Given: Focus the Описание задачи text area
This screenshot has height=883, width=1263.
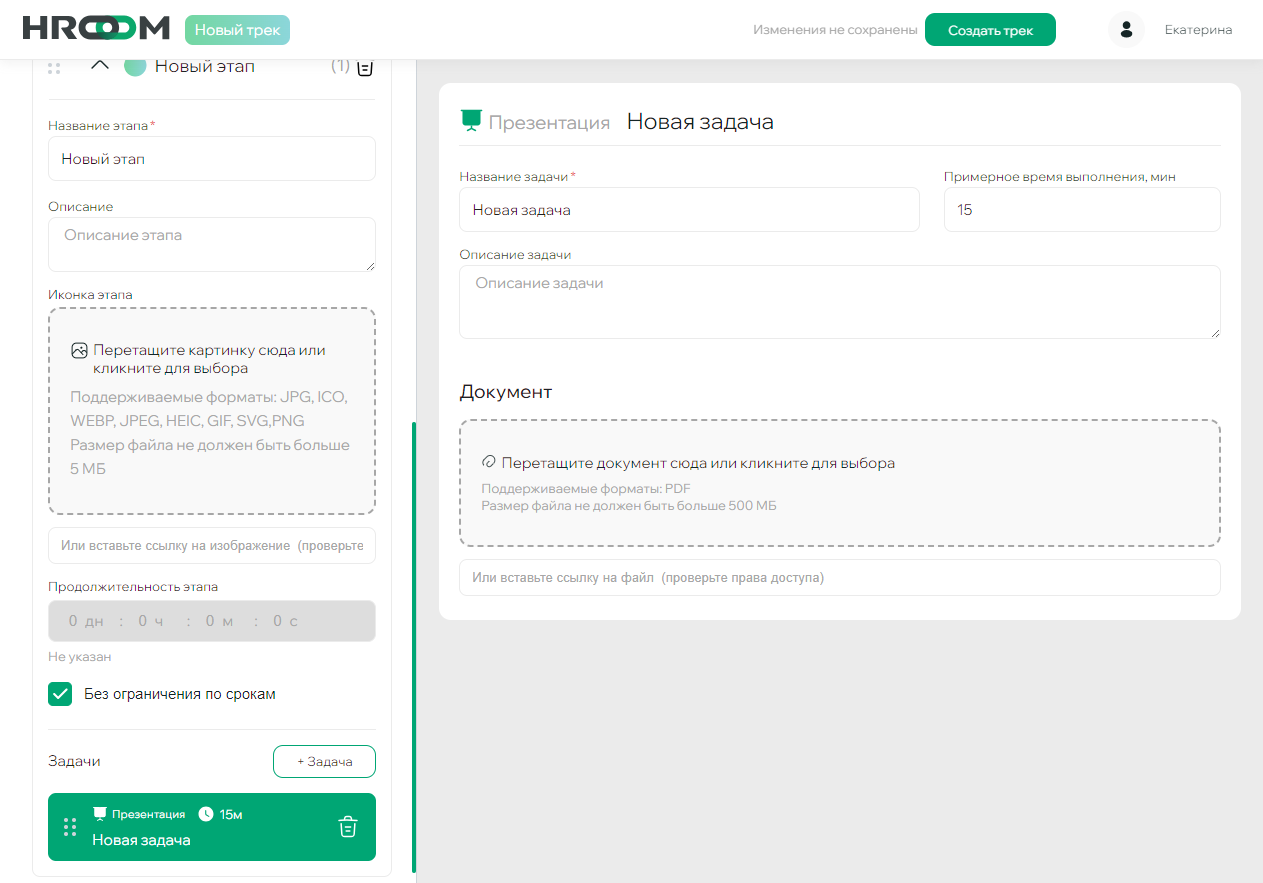Looking at the screenshot, I should pyautogui.click(x=839, y=302).
